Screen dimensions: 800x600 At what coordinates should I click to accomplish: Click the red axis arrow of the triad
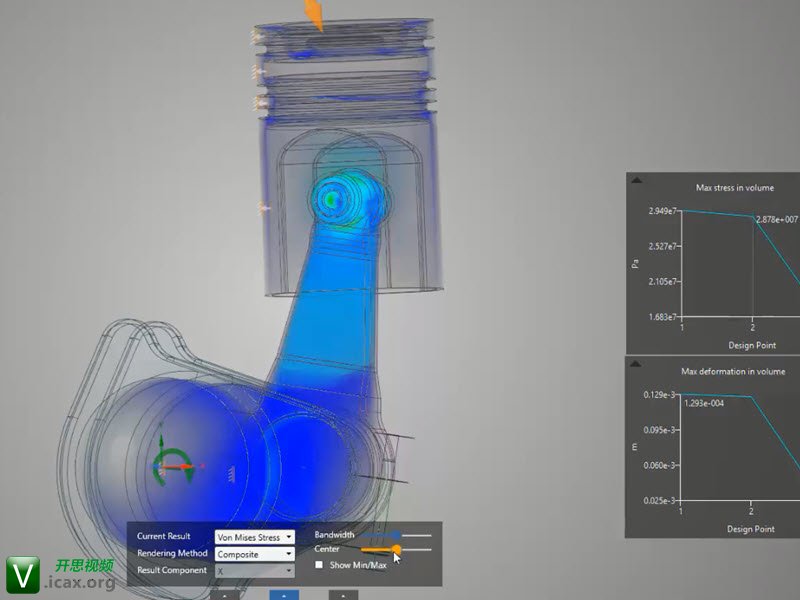coord(187,466)
